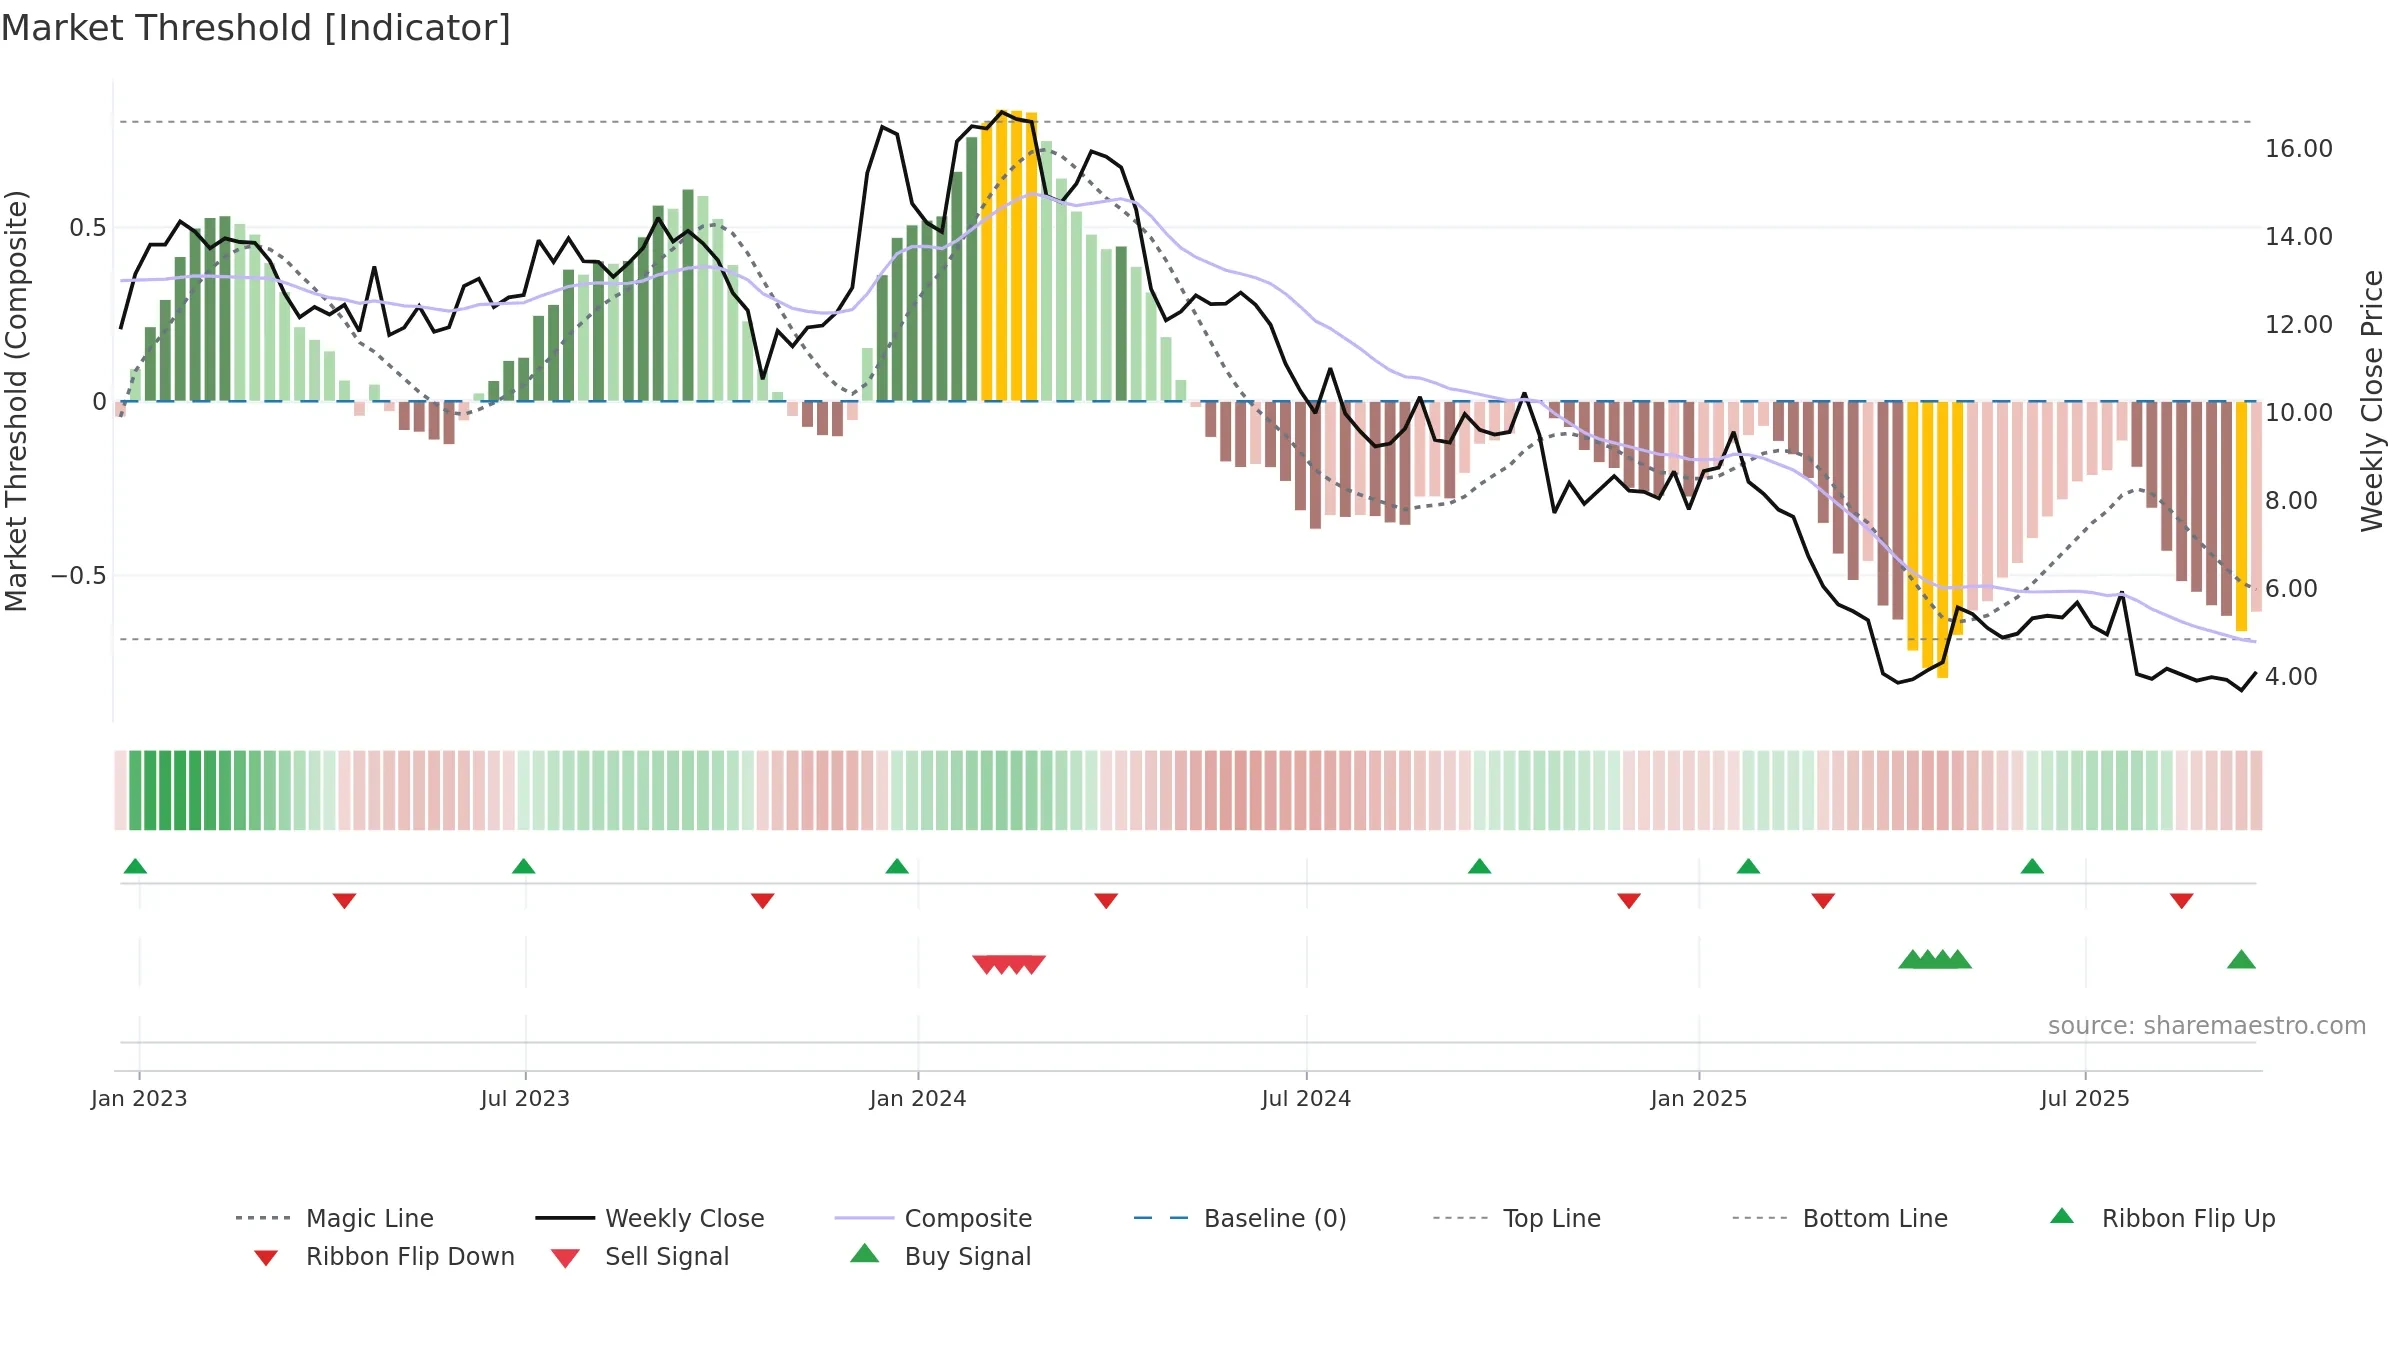Toggle the Baseline (0) legend entry

pyautogui.click(x=1240, y=1218)
